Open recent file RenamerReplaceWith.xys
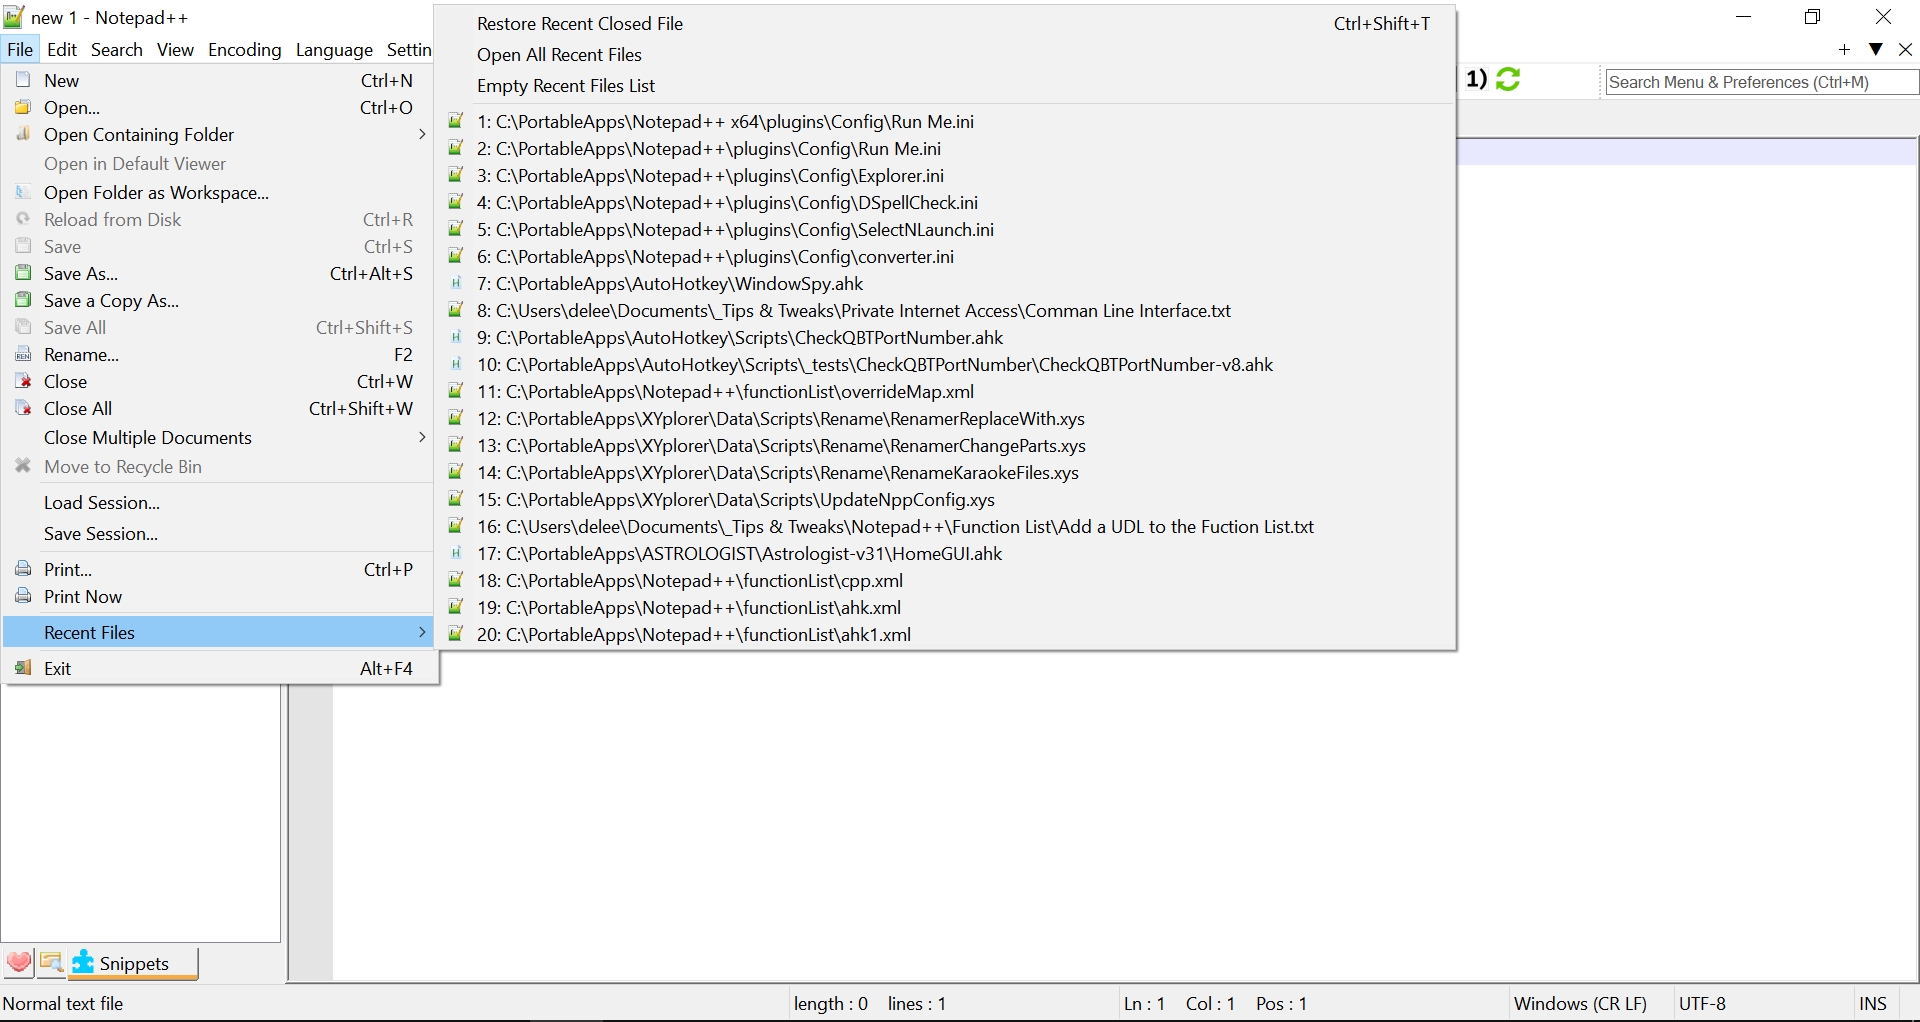This screenshot has height=1022, width=1920. (946, 418)
